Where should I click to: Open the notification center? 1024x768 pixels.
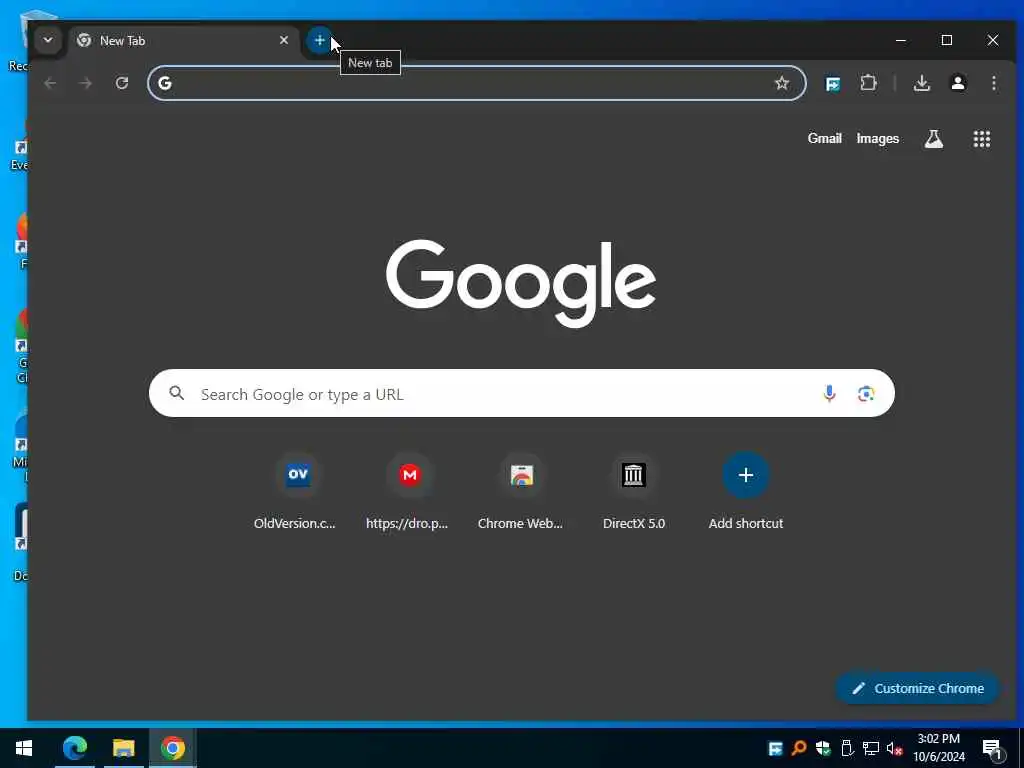pyautogui.click(x=992, y=748)
